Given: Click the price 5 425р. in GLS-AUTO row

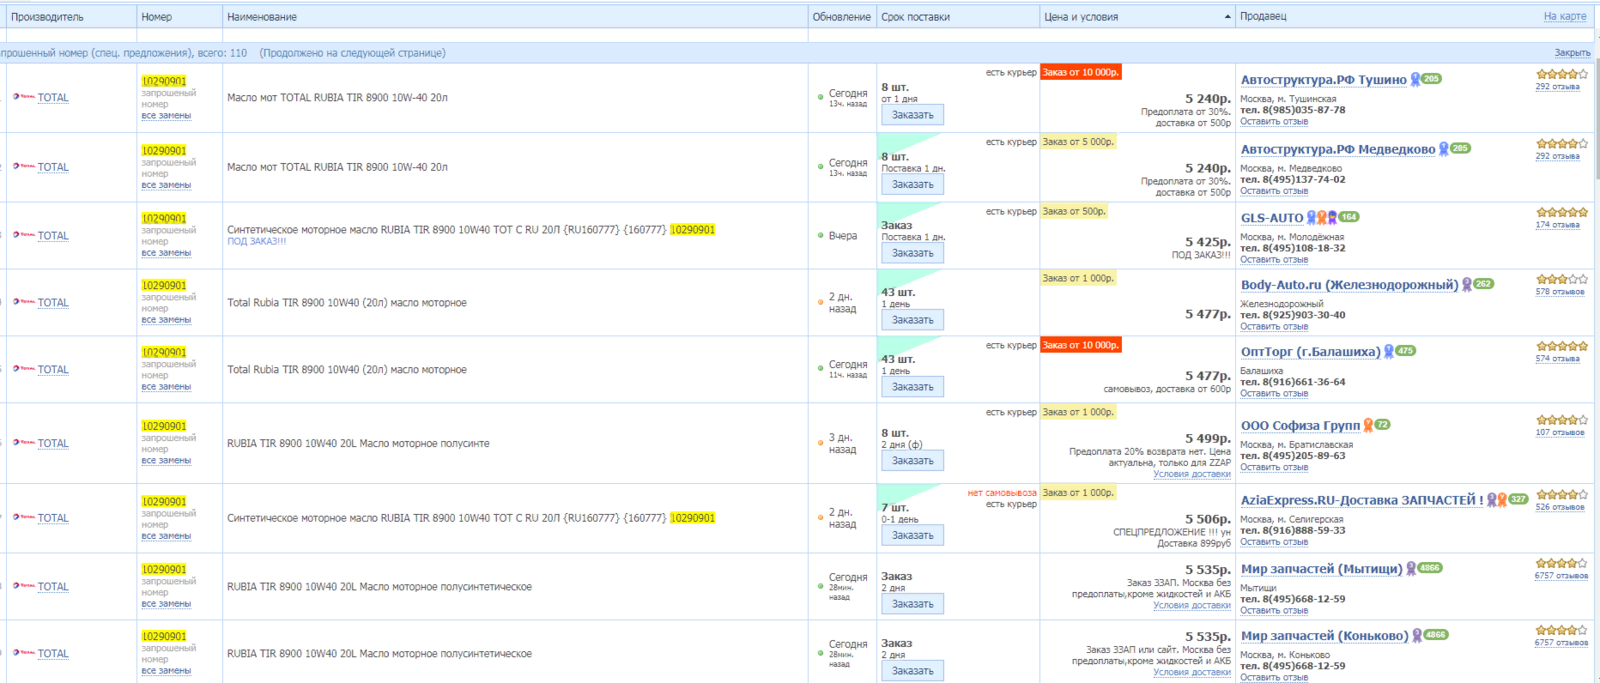Looking at the screenshot, I should (x=1208, y=243).
